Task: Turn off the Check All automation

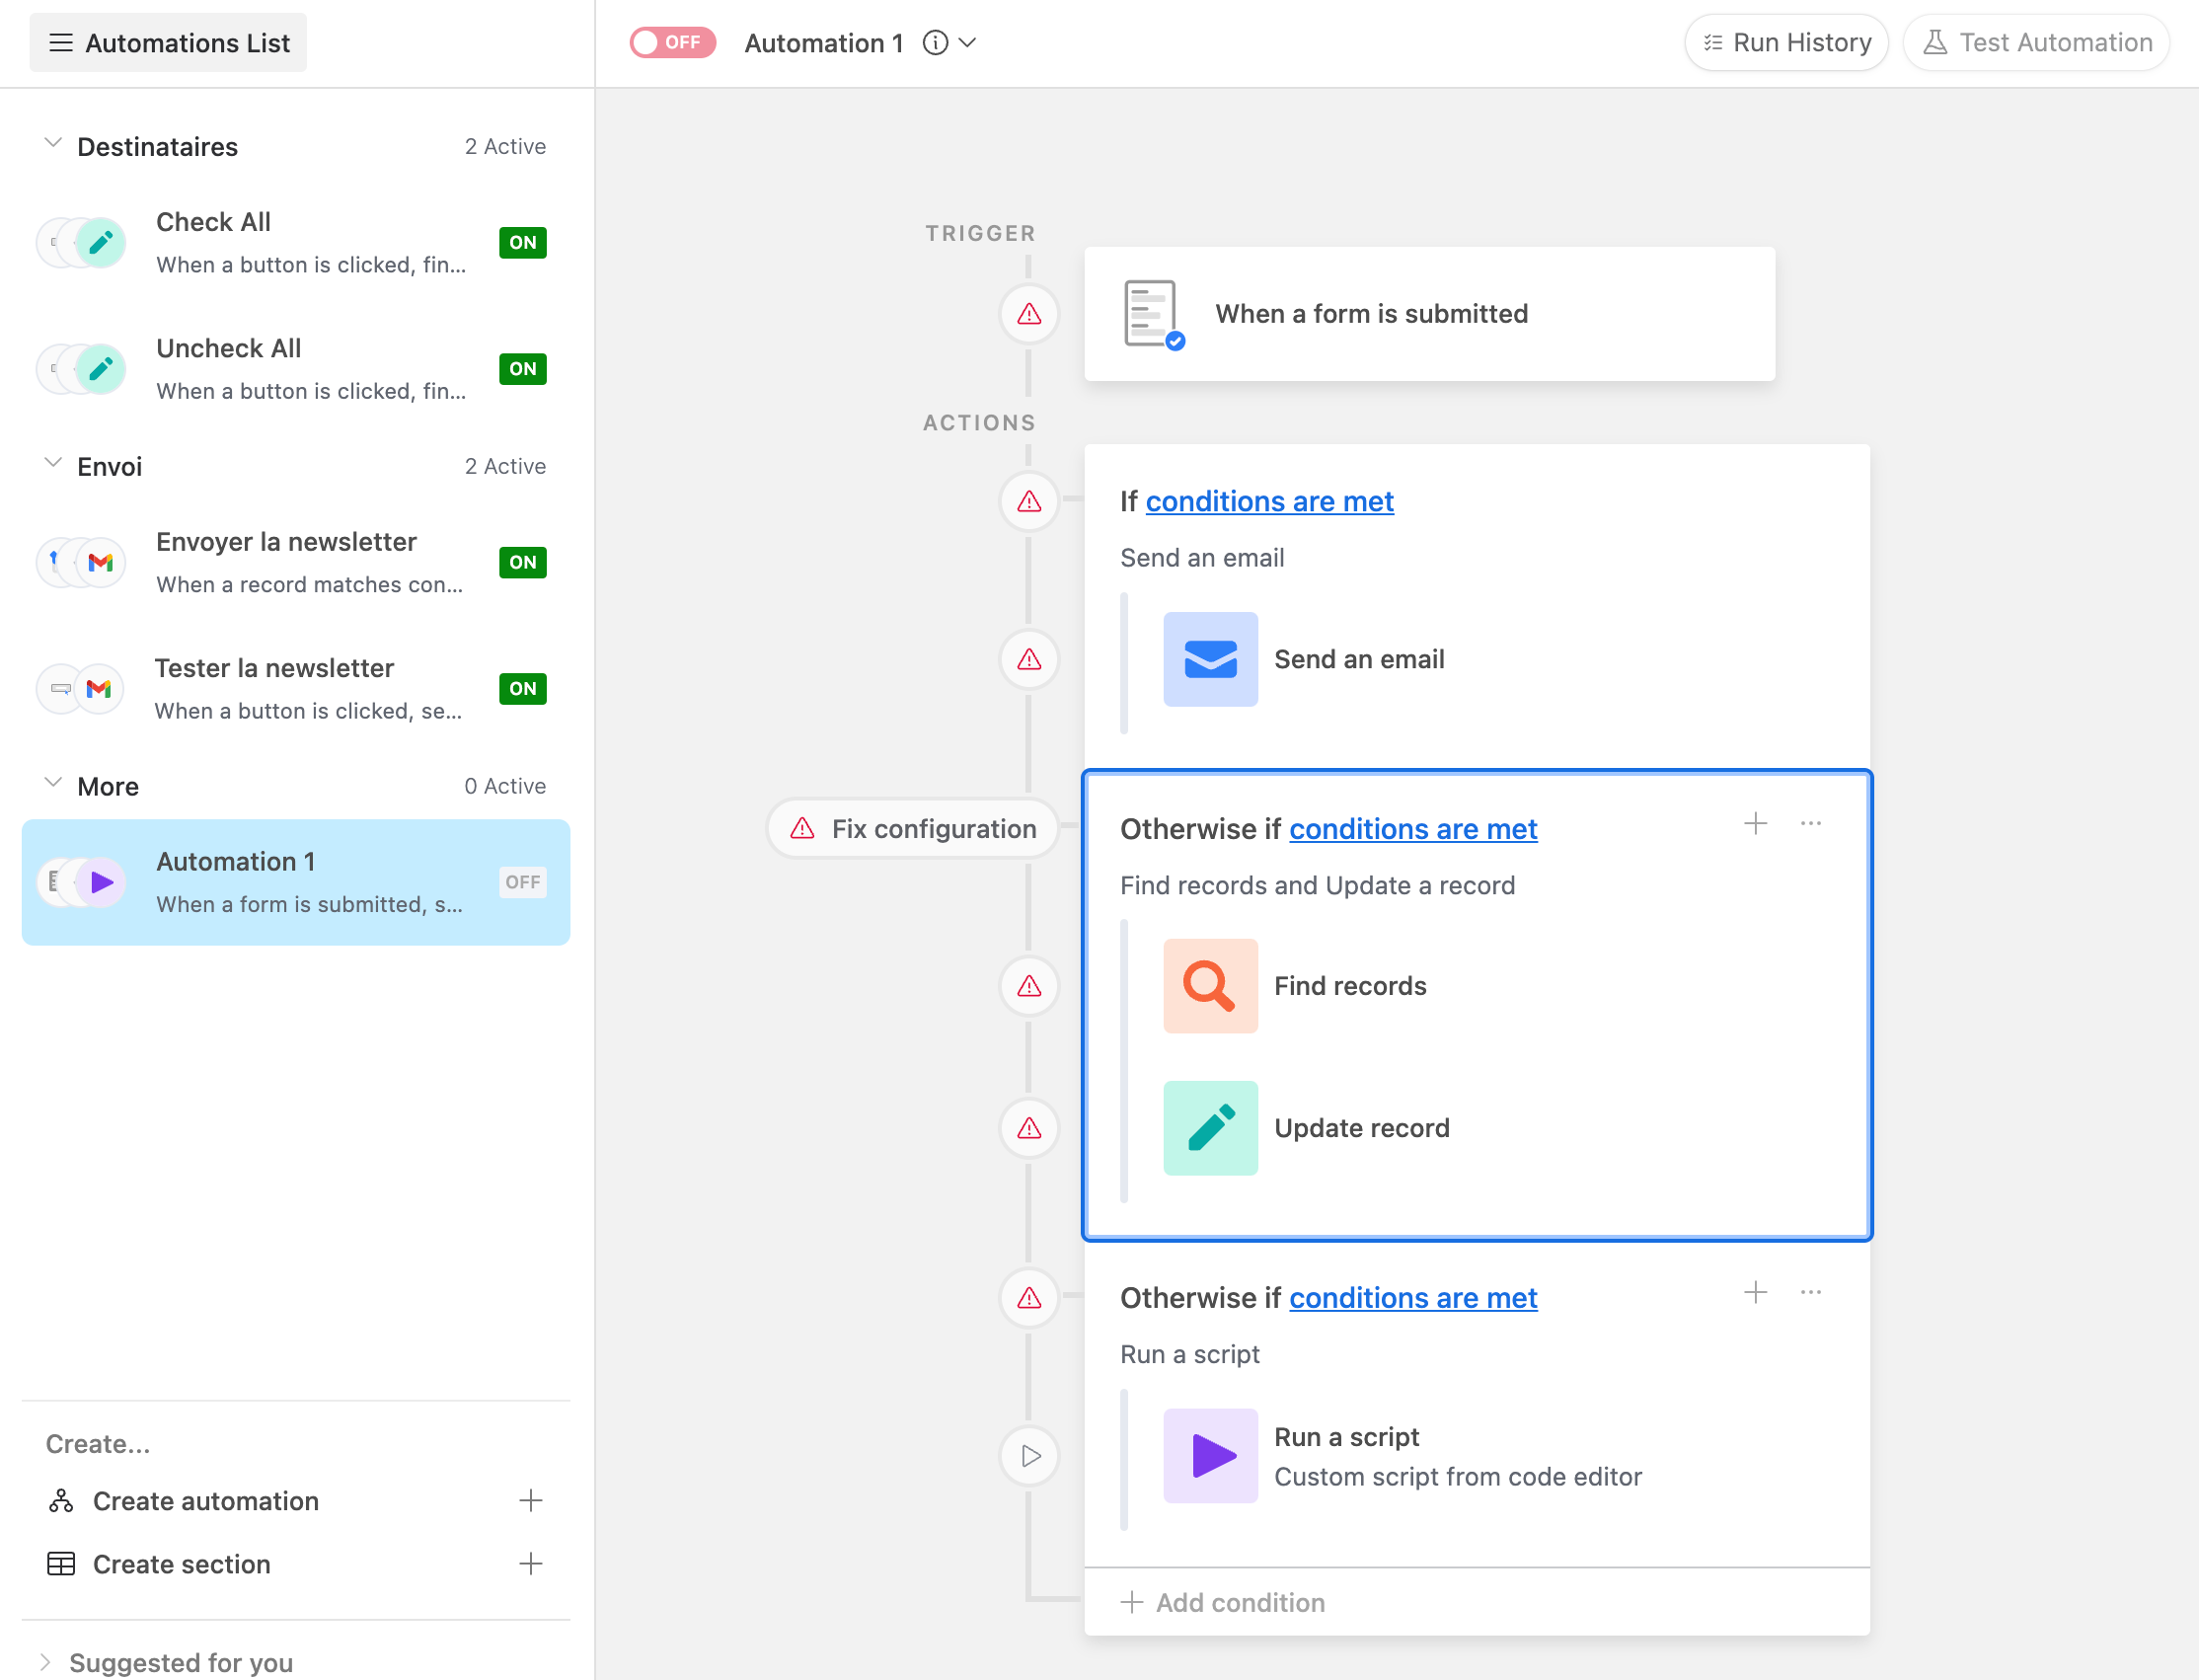Action: [x=522, y=243]
